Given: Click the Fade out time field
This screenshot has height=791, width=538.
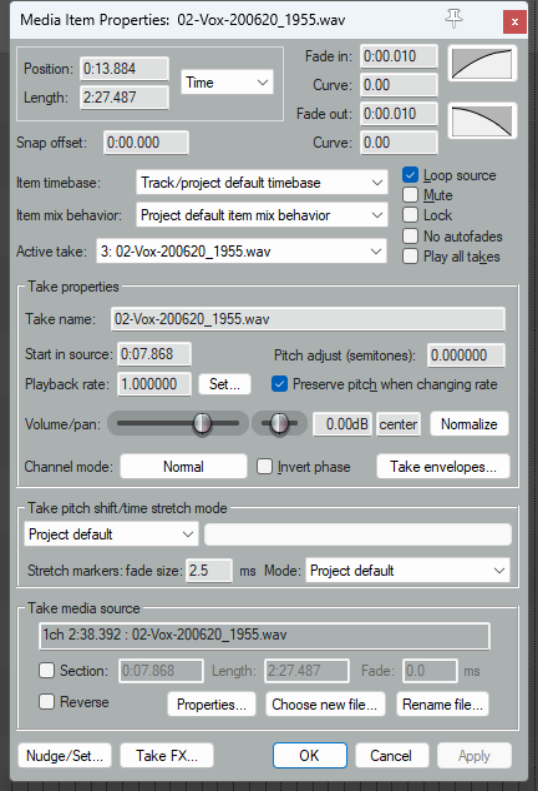Looking at the screenshot, I should pyautogui.click(x=399, y=114).
